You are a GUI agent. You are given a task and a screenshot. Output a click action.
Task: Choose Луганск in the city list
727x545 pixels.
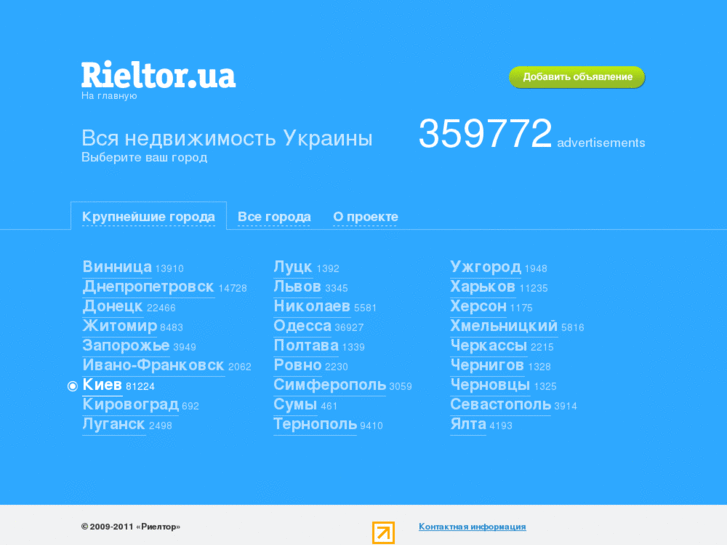point(114,424)
